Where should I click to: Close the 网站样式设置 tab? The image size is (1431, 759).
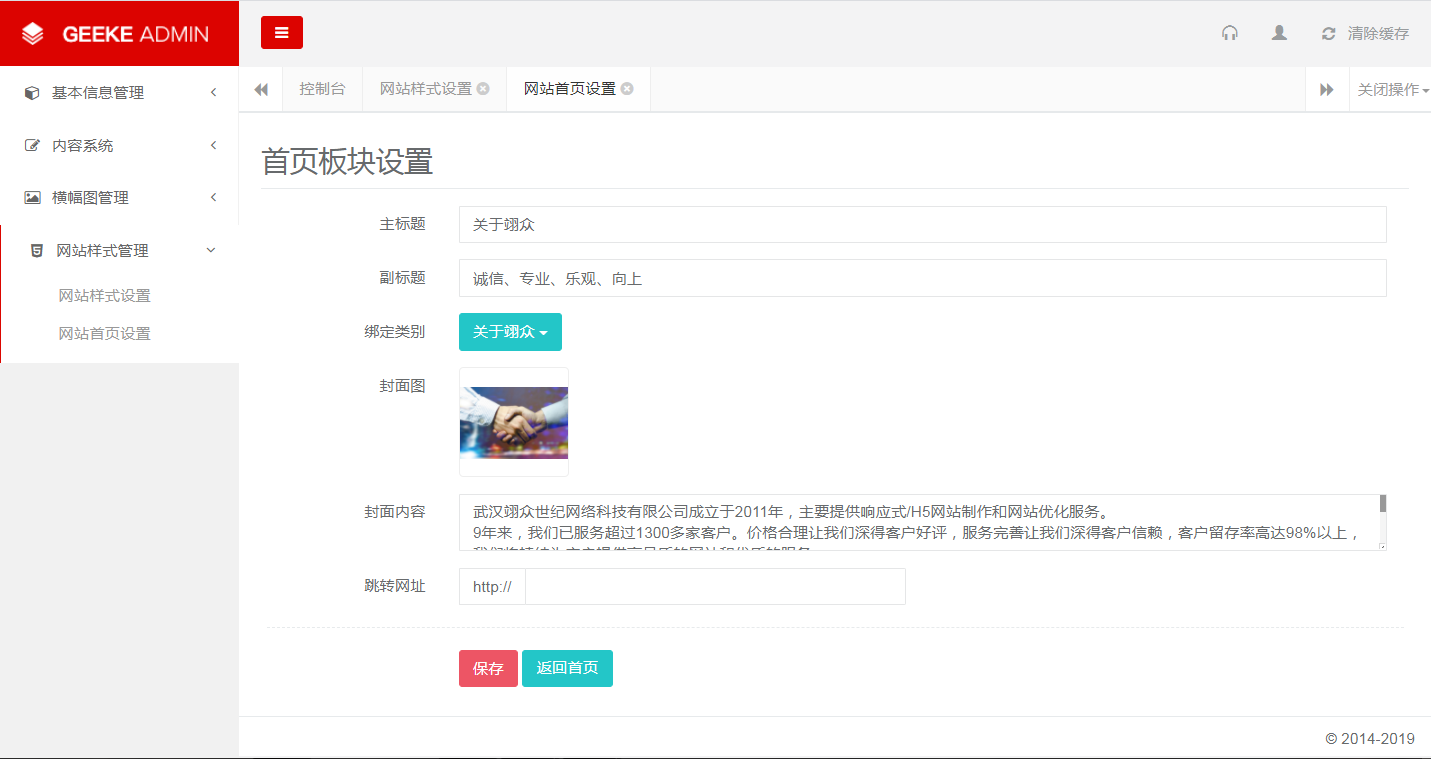(x=483, y=89)
